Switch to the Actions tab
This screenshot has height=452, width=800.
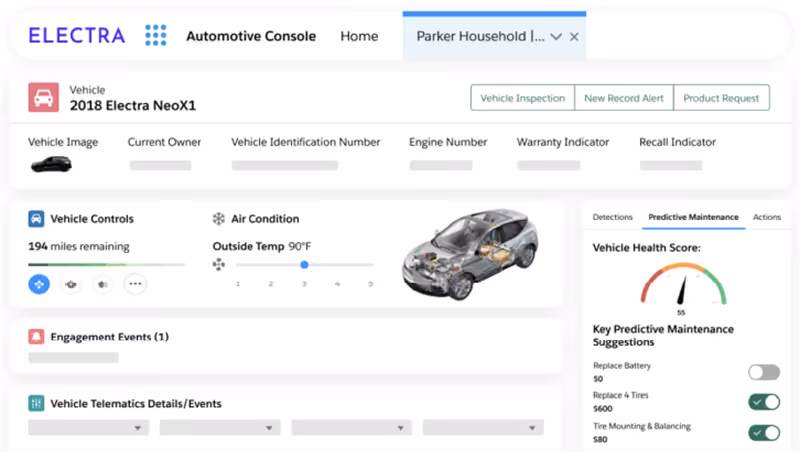[x=767, y=217]
